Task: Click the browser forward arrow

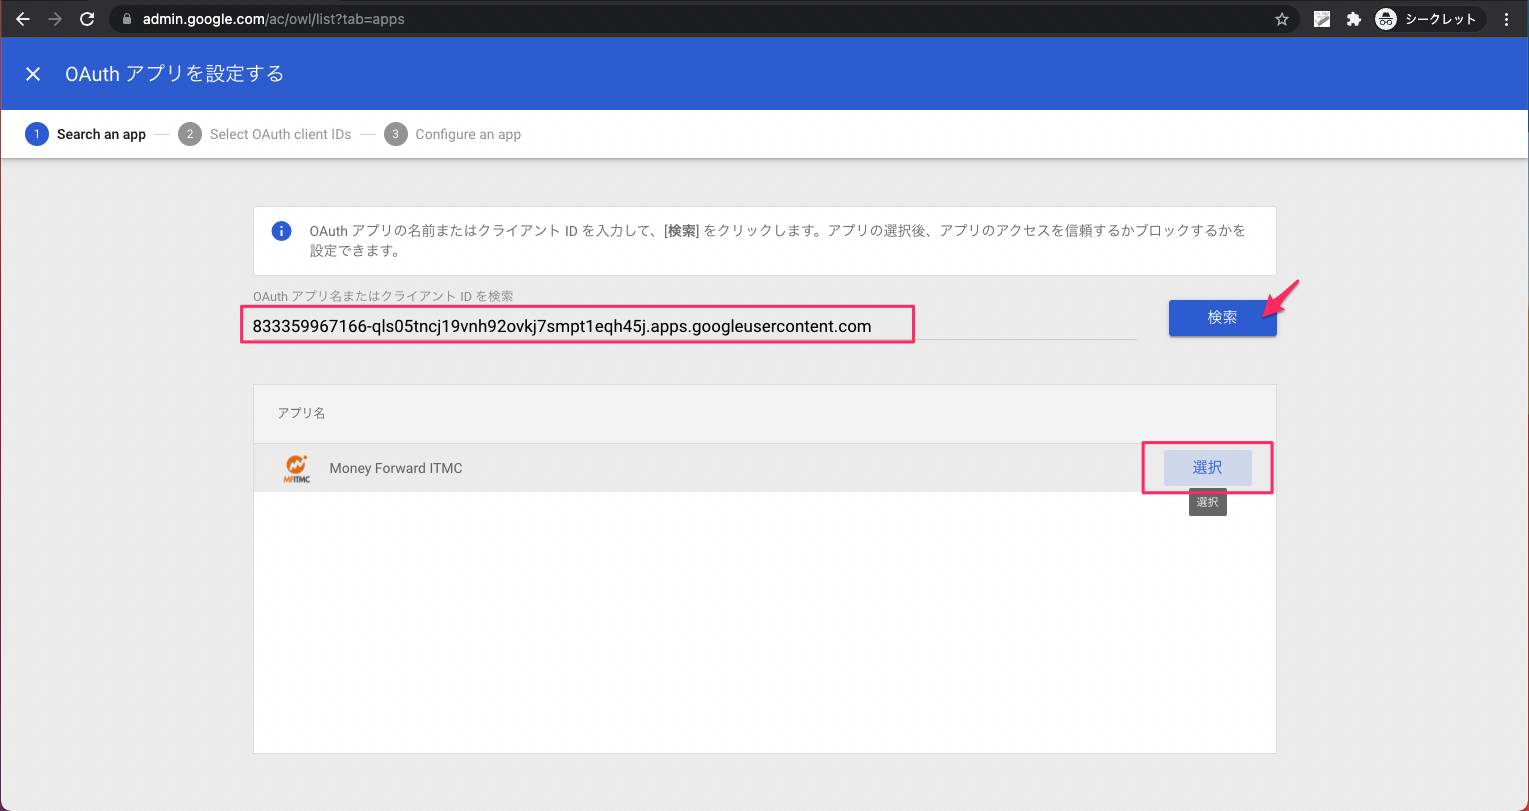Action: coord(55,19)
